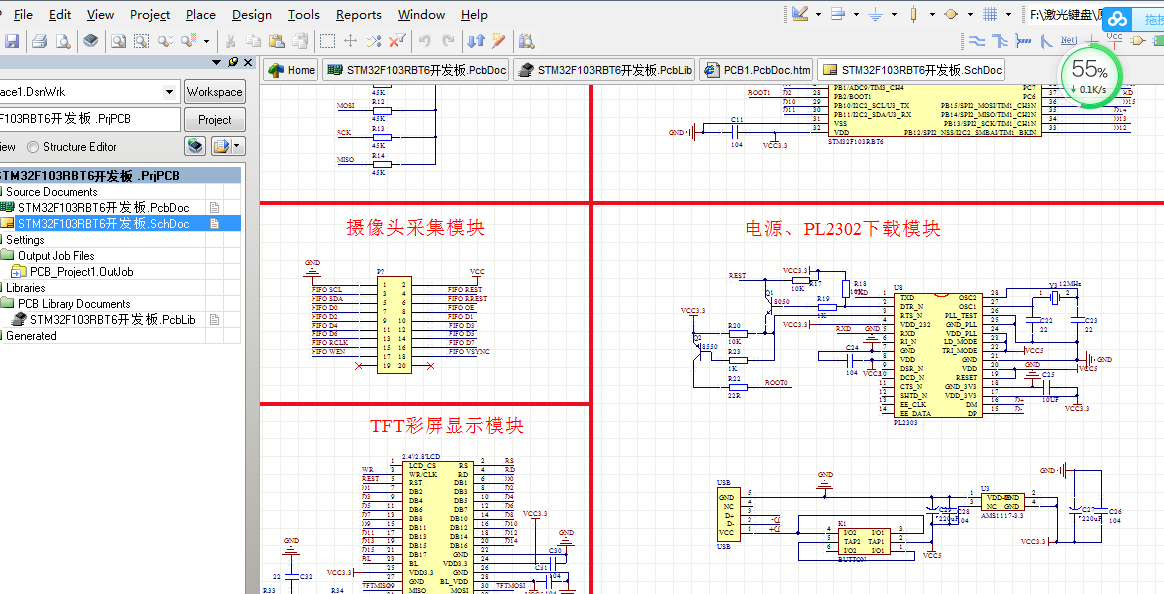Select the Place Net Label icon
The width and height of the screenshot is (1164, 594).
[x=1069, y=41]
